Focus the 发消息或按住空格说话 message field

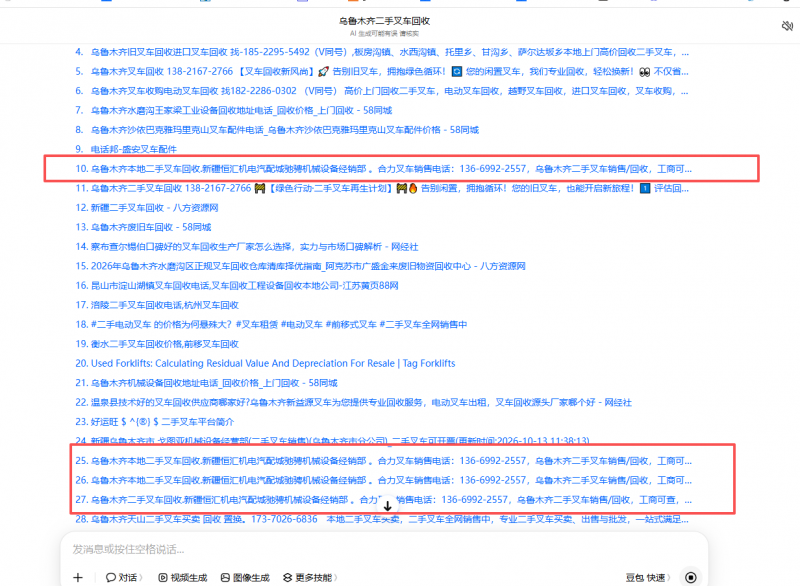384,549
